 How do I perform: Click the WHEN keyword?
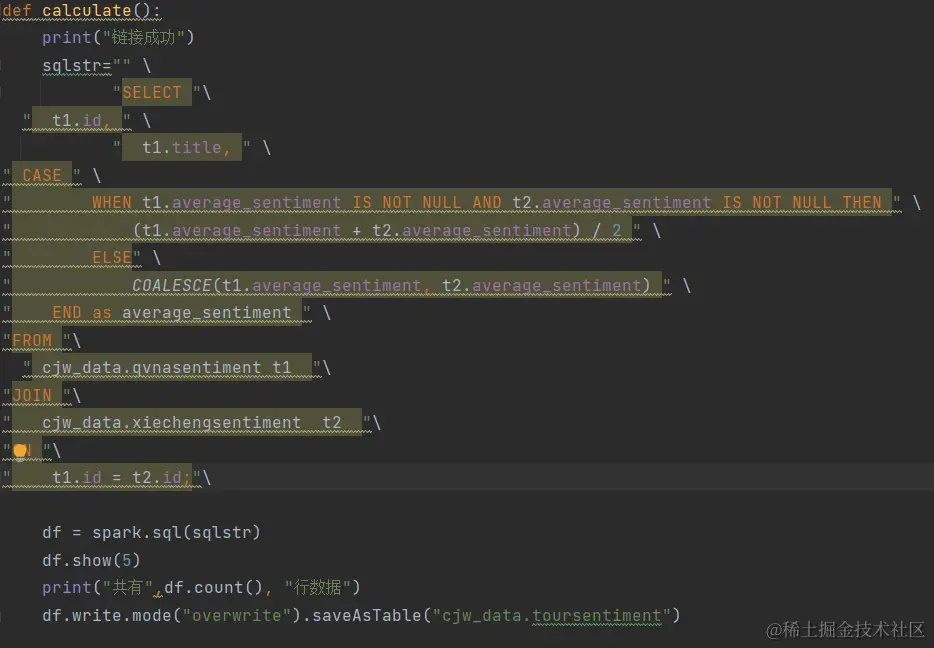[x=112, y=202]
